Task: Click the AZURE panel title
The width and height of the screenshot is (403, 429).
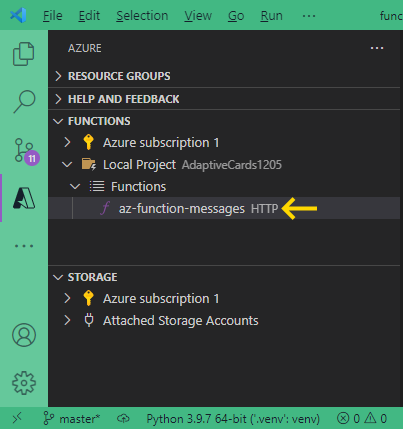Action: (85, 48)
